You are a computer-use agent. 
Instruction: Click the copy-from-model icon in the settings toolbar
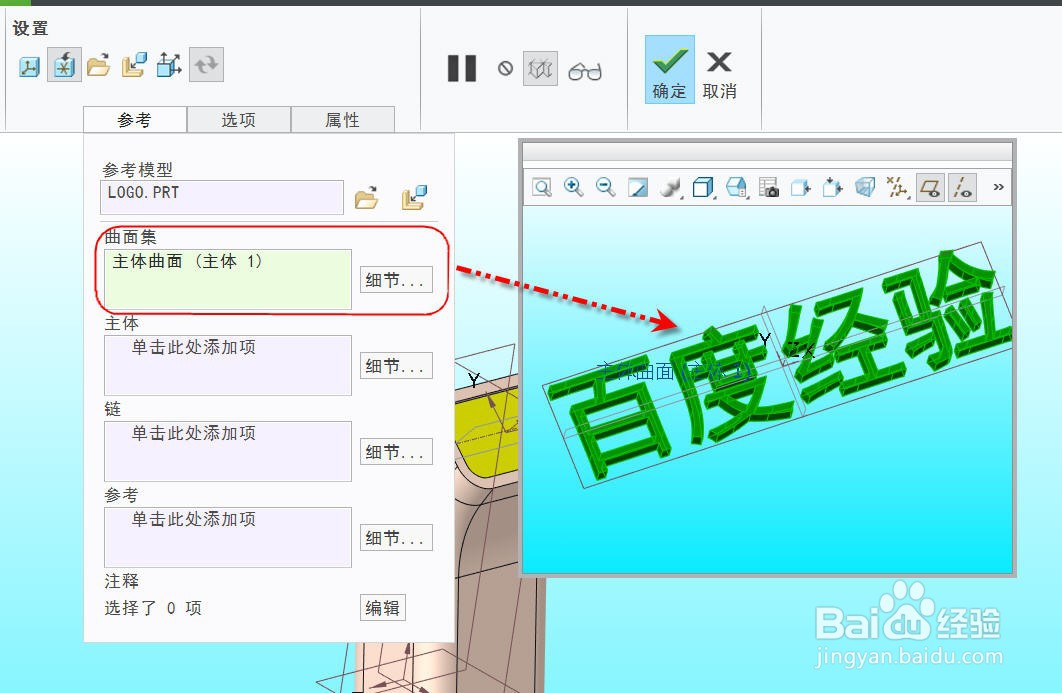pos(134,66)
